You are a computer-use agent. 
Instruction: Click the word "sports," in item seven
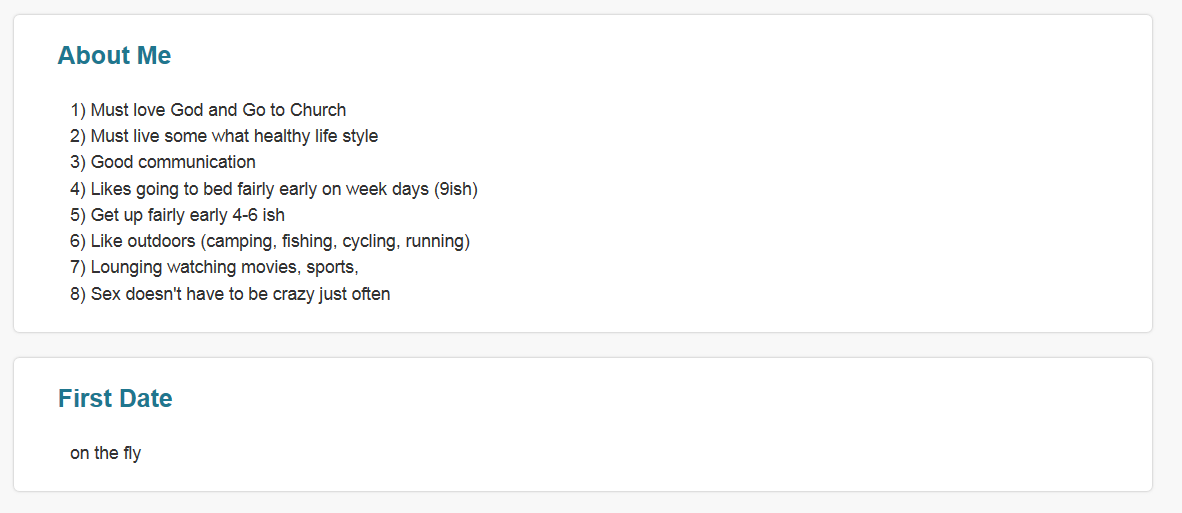(x=332, y=267)
